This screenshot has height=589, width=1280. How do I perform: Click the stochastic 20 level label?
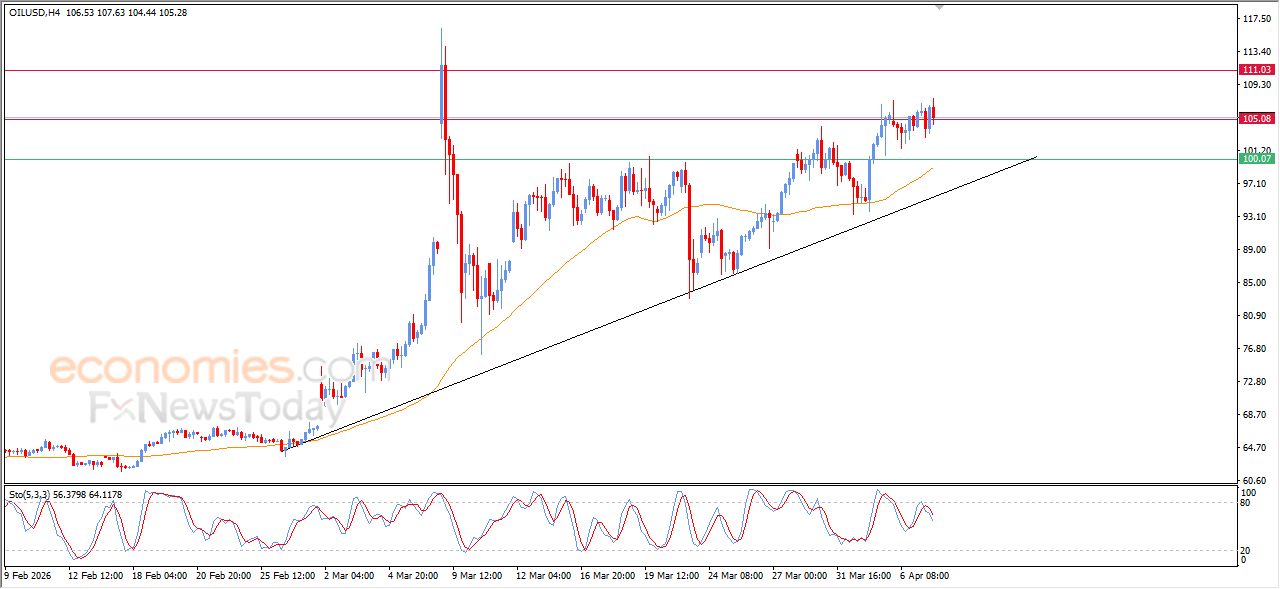point(1246,550)
